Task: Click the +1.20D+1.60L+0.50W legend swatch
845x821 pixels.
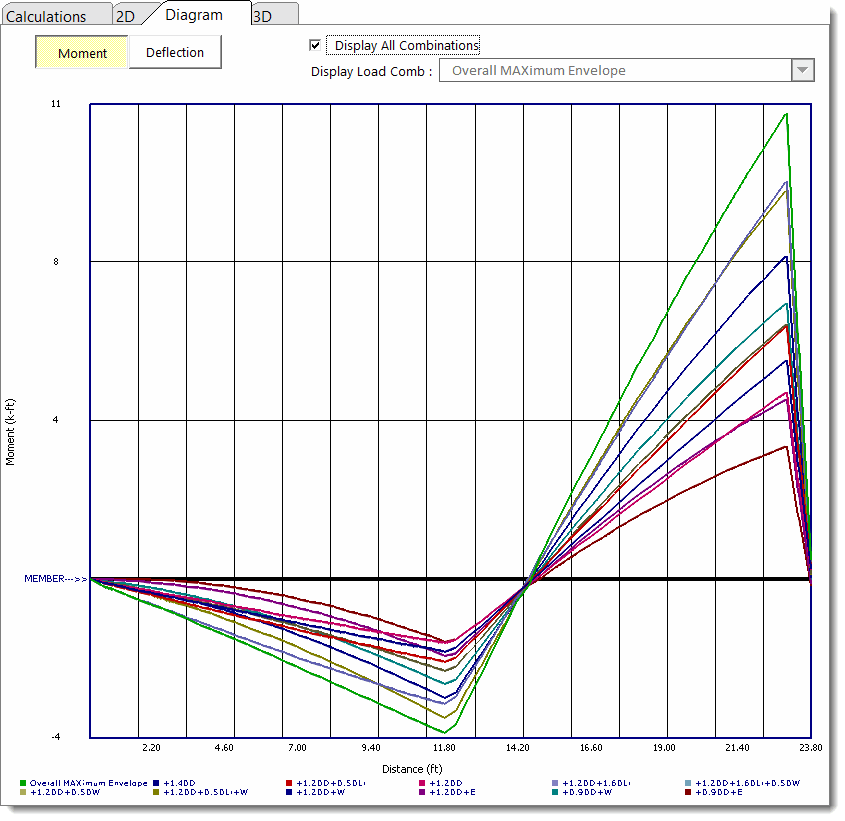Action: 688,783
